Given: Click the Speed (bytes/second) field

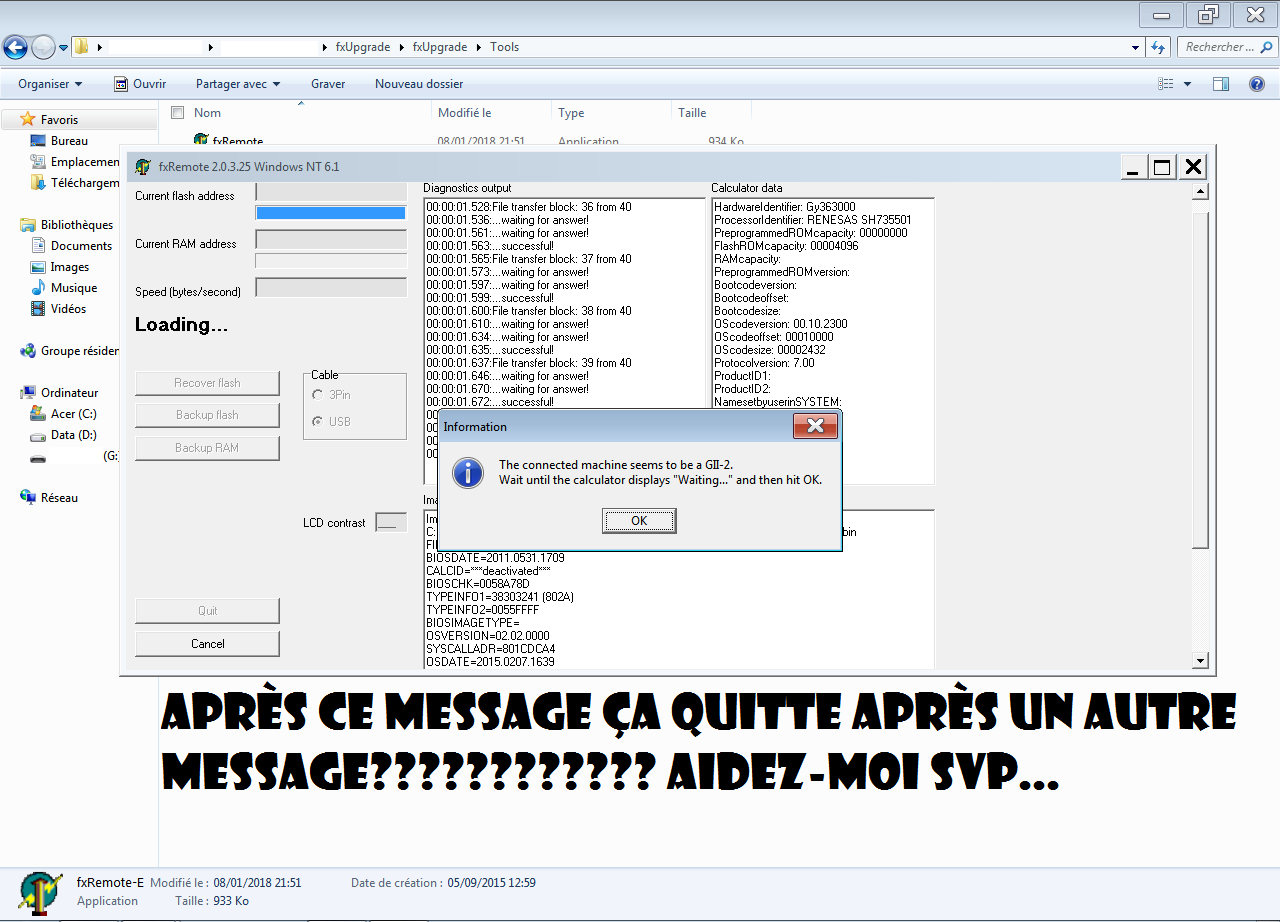Looking at the screenshot, I should coord(331,288).
